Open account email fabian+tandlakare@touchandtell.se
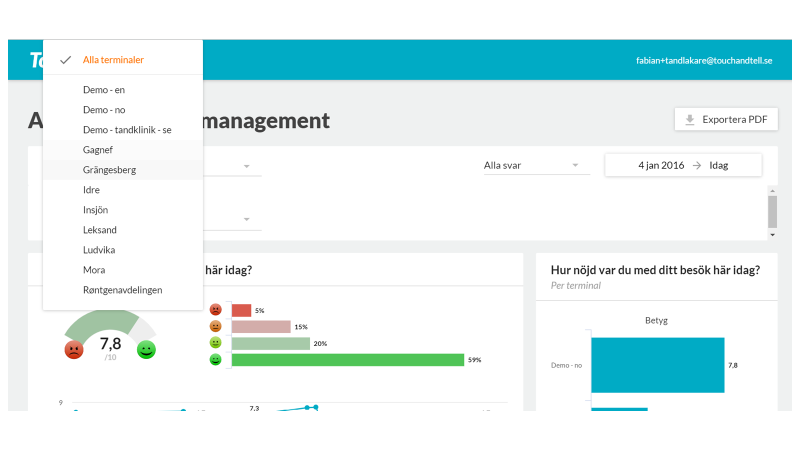Viewport: 800px width, 450px height. (704, 60)
